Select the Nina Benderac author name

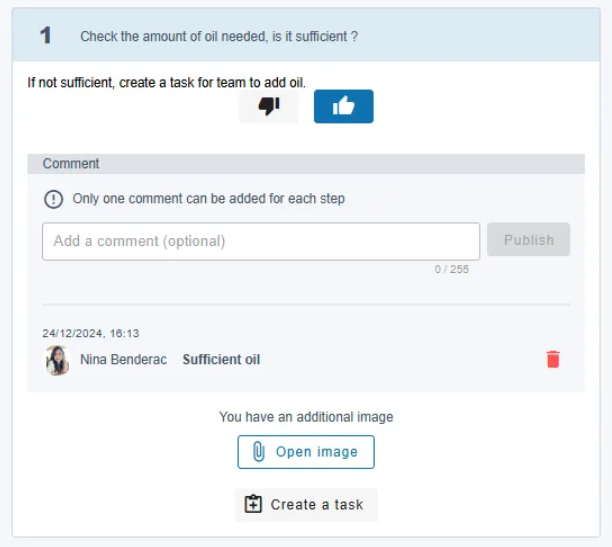123,360
